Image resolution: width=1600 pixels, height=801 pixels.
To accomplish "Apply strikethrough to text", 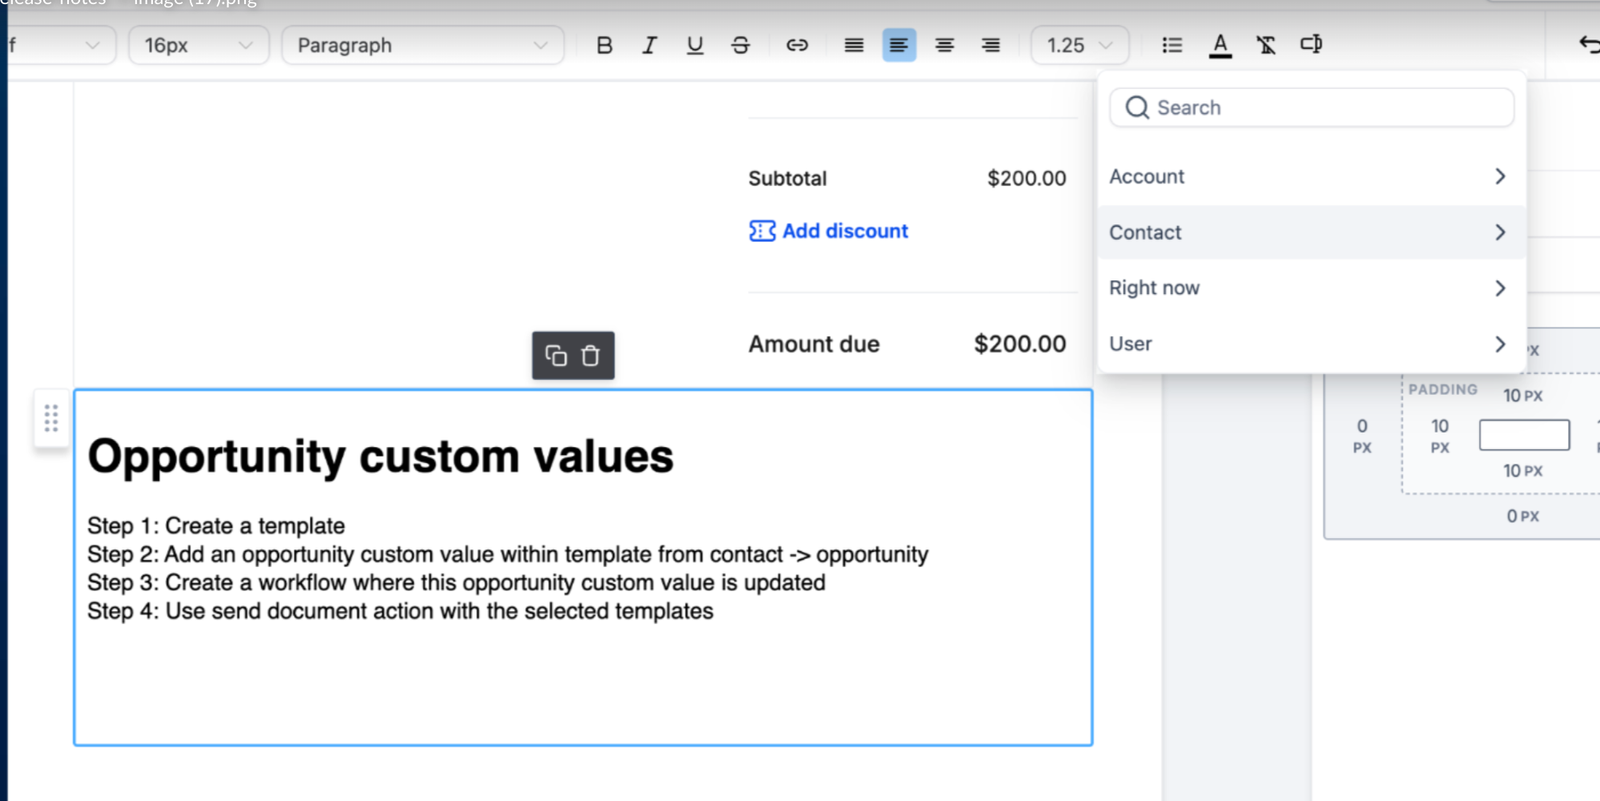I will pyautogui.click(x=740, y=45).
